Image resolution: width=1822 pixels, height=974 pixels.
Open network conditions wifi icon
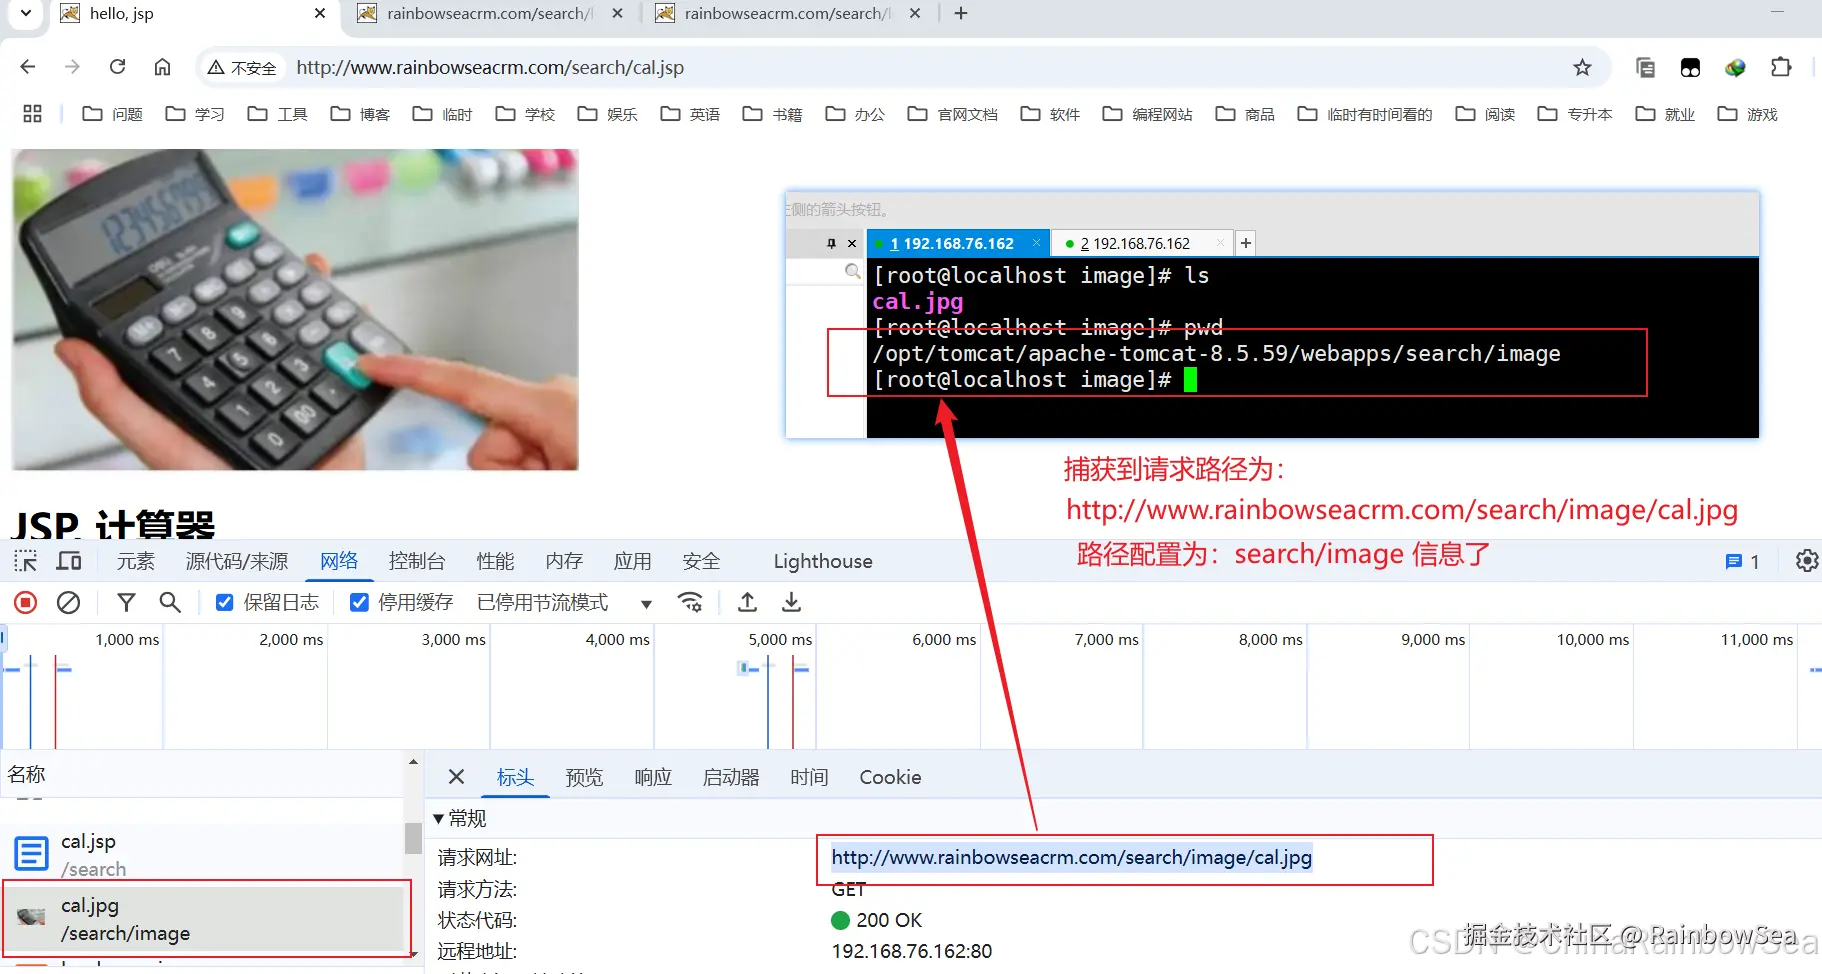(690, 602)
